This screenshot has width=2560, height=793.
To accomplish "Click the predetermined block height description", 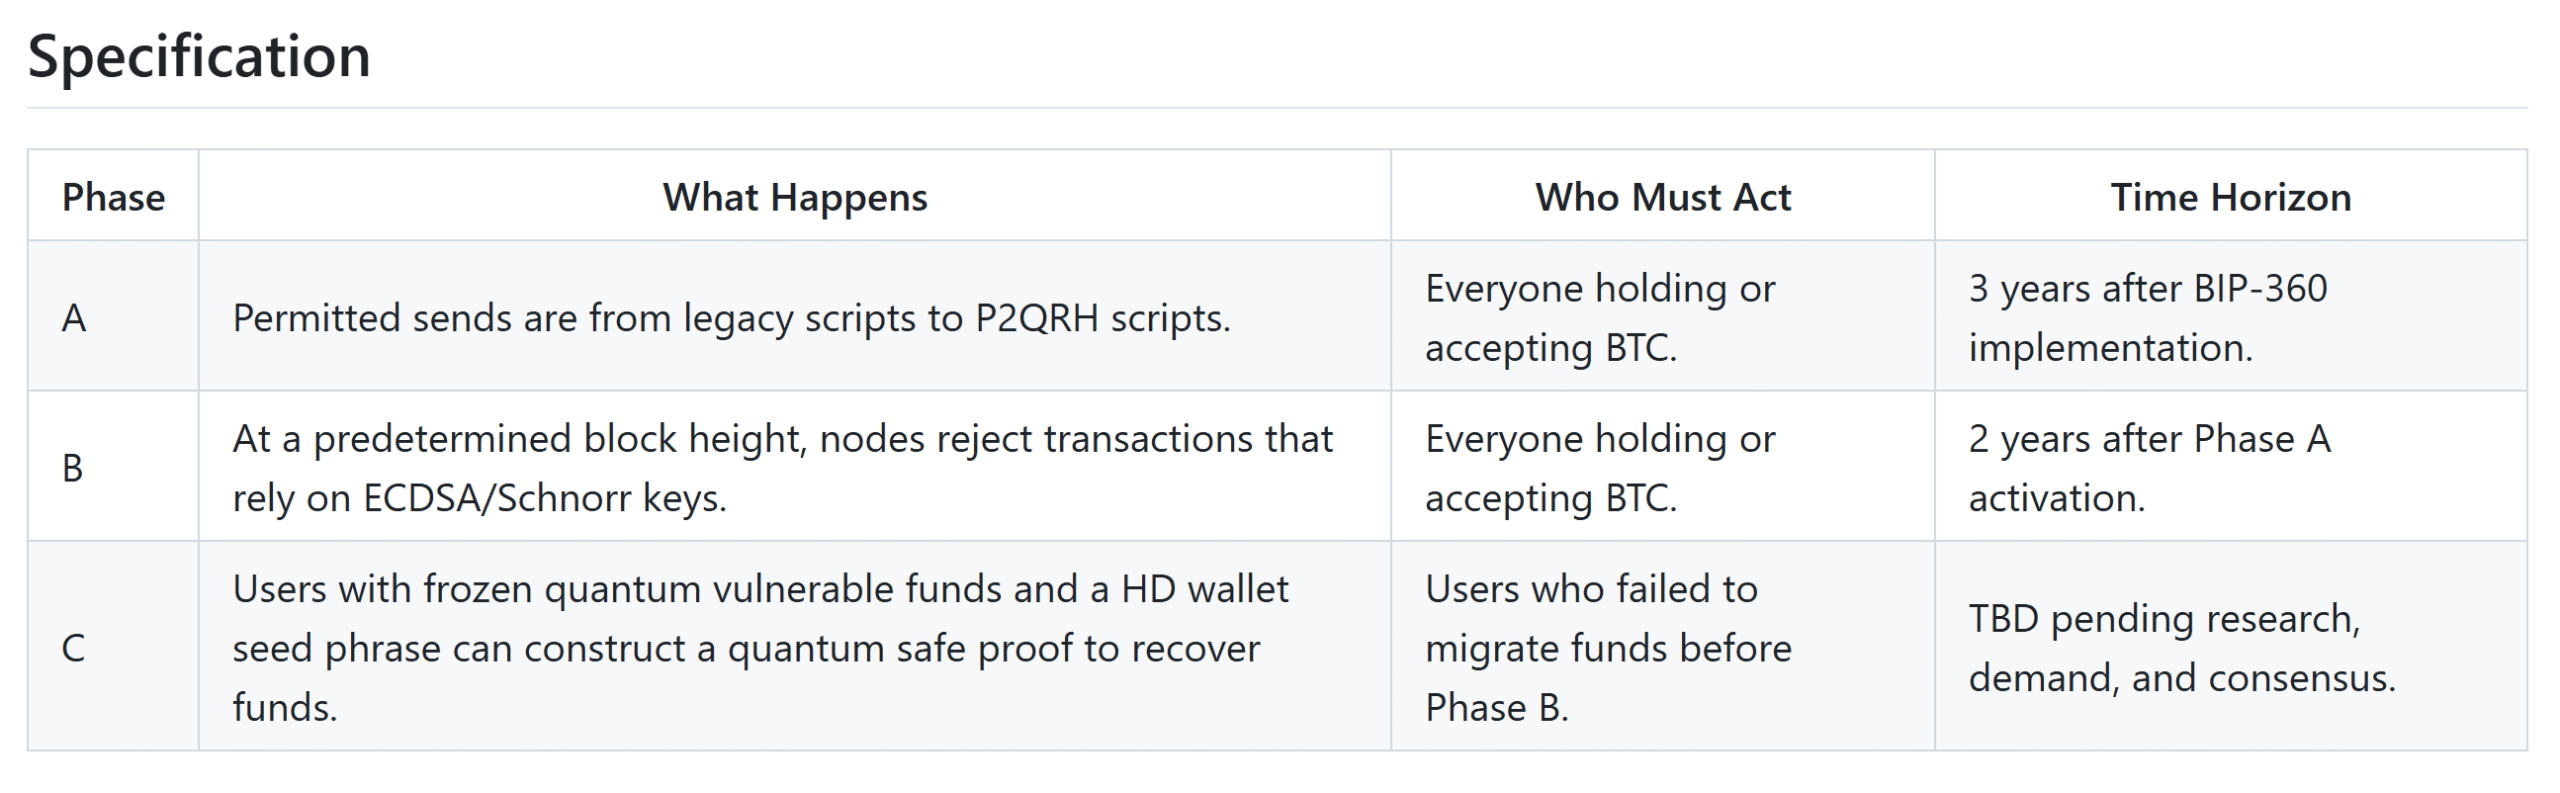I will coord(782,468).
